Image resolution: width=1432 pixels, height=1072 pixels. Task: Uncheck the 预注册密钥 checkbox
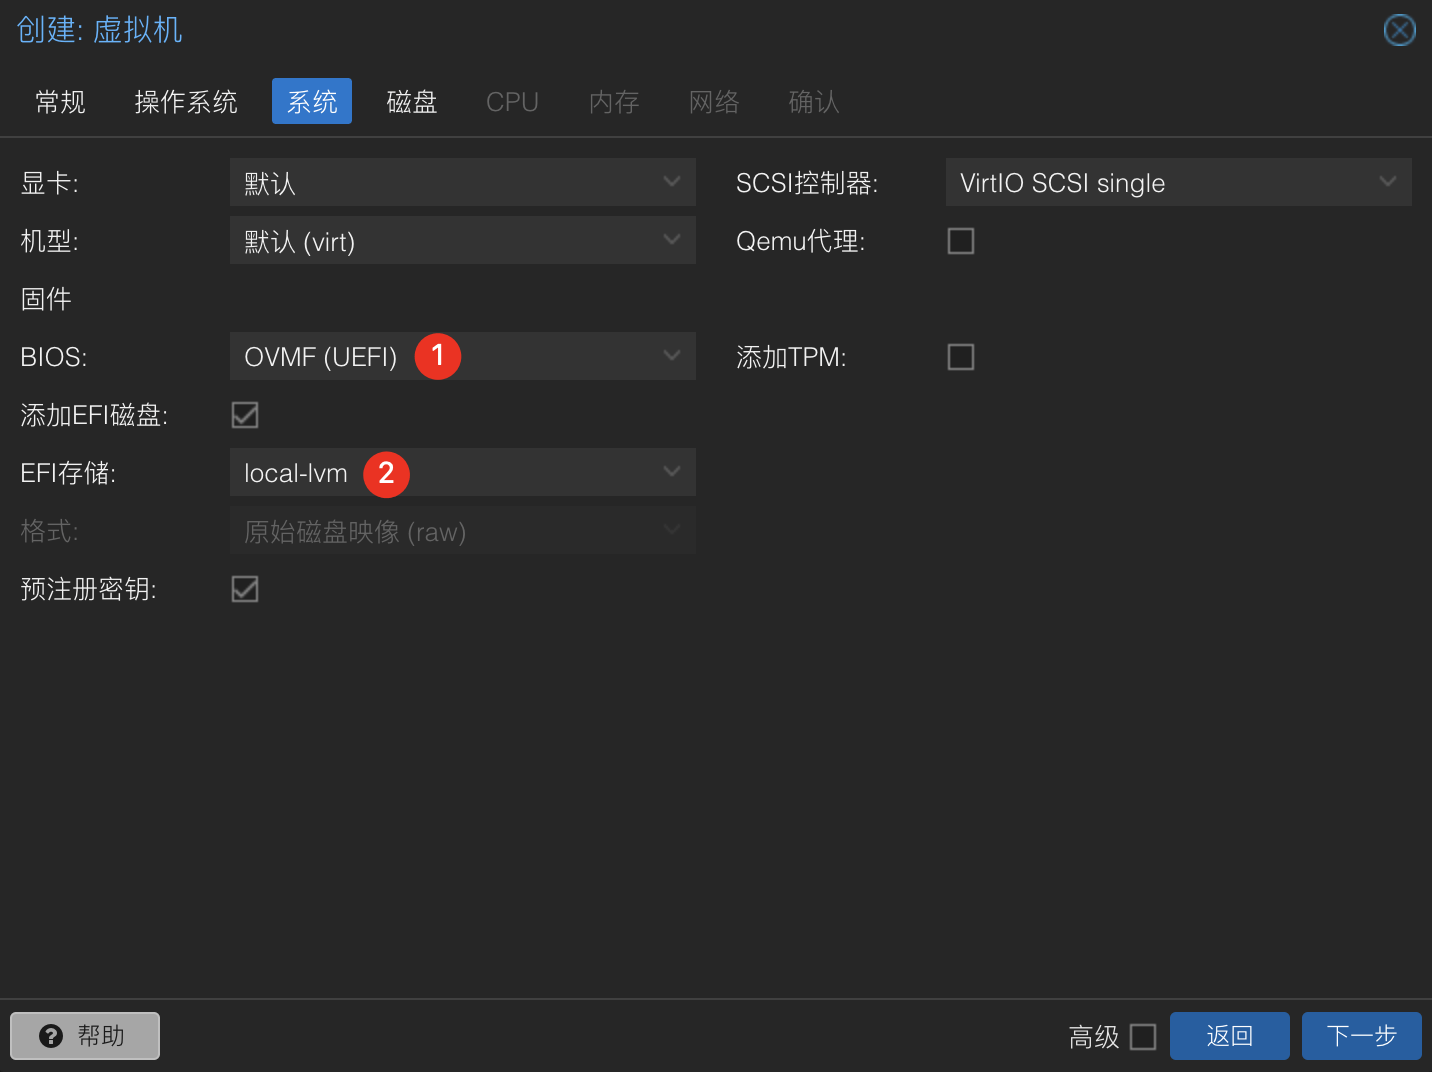click(x=244, y=589)
